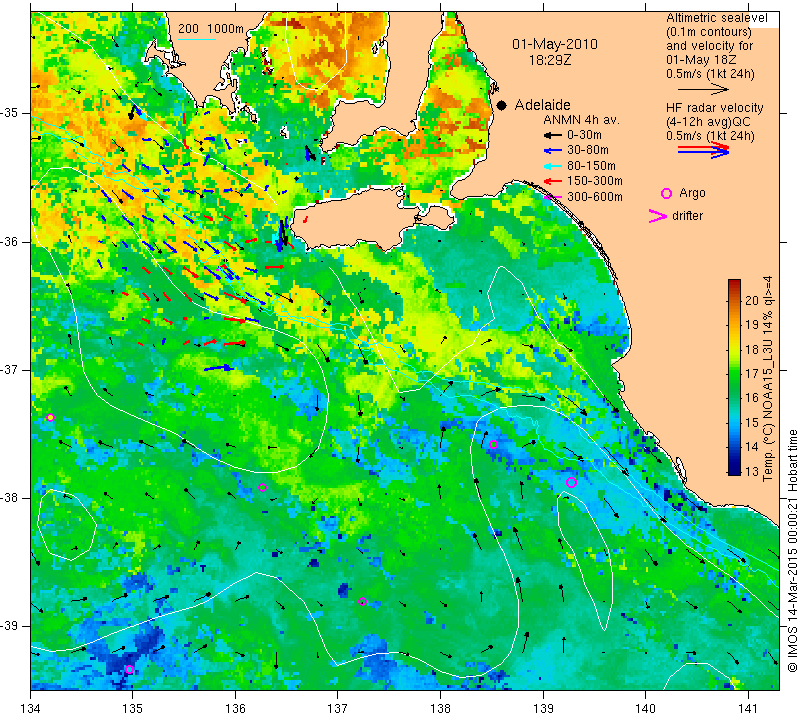
Task: Click the longitude 141 axis label
Action: 748,709
